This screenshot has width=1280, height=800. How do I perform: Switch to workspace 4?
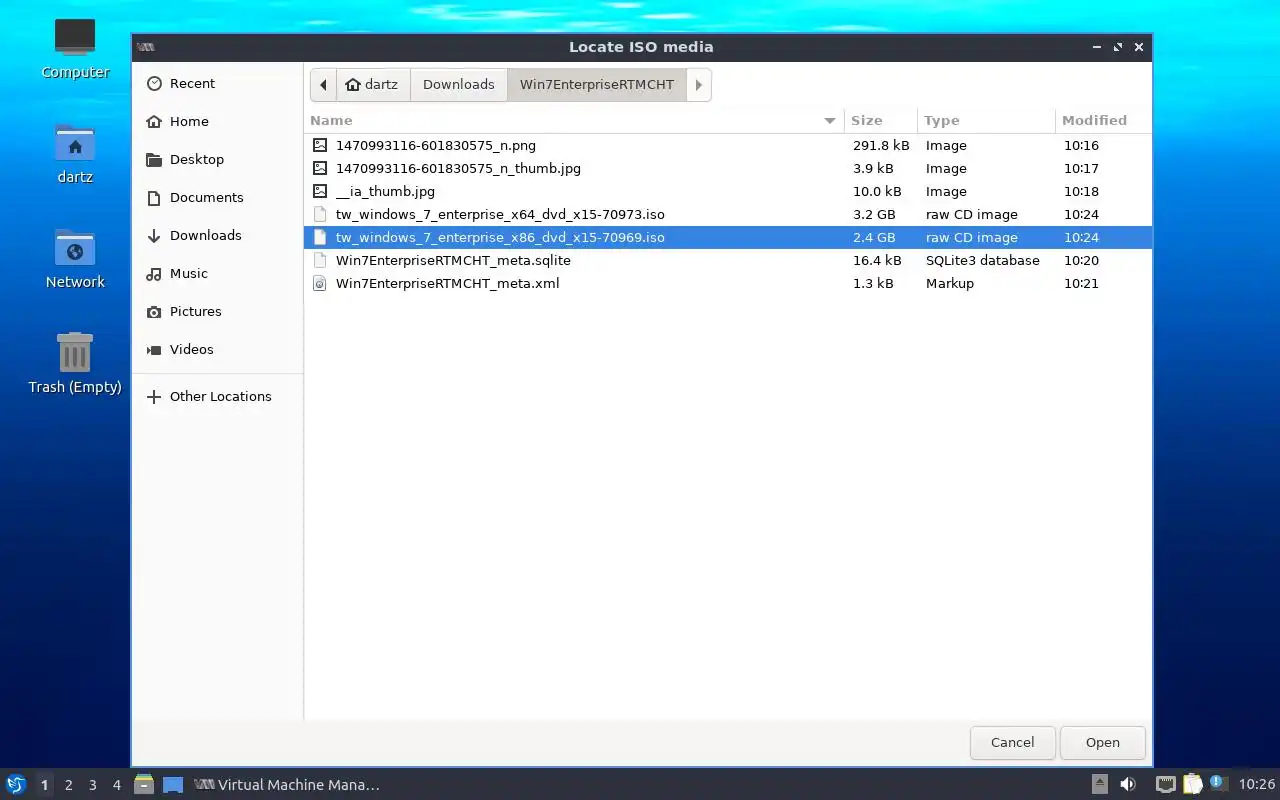click(x=116, y=785)
